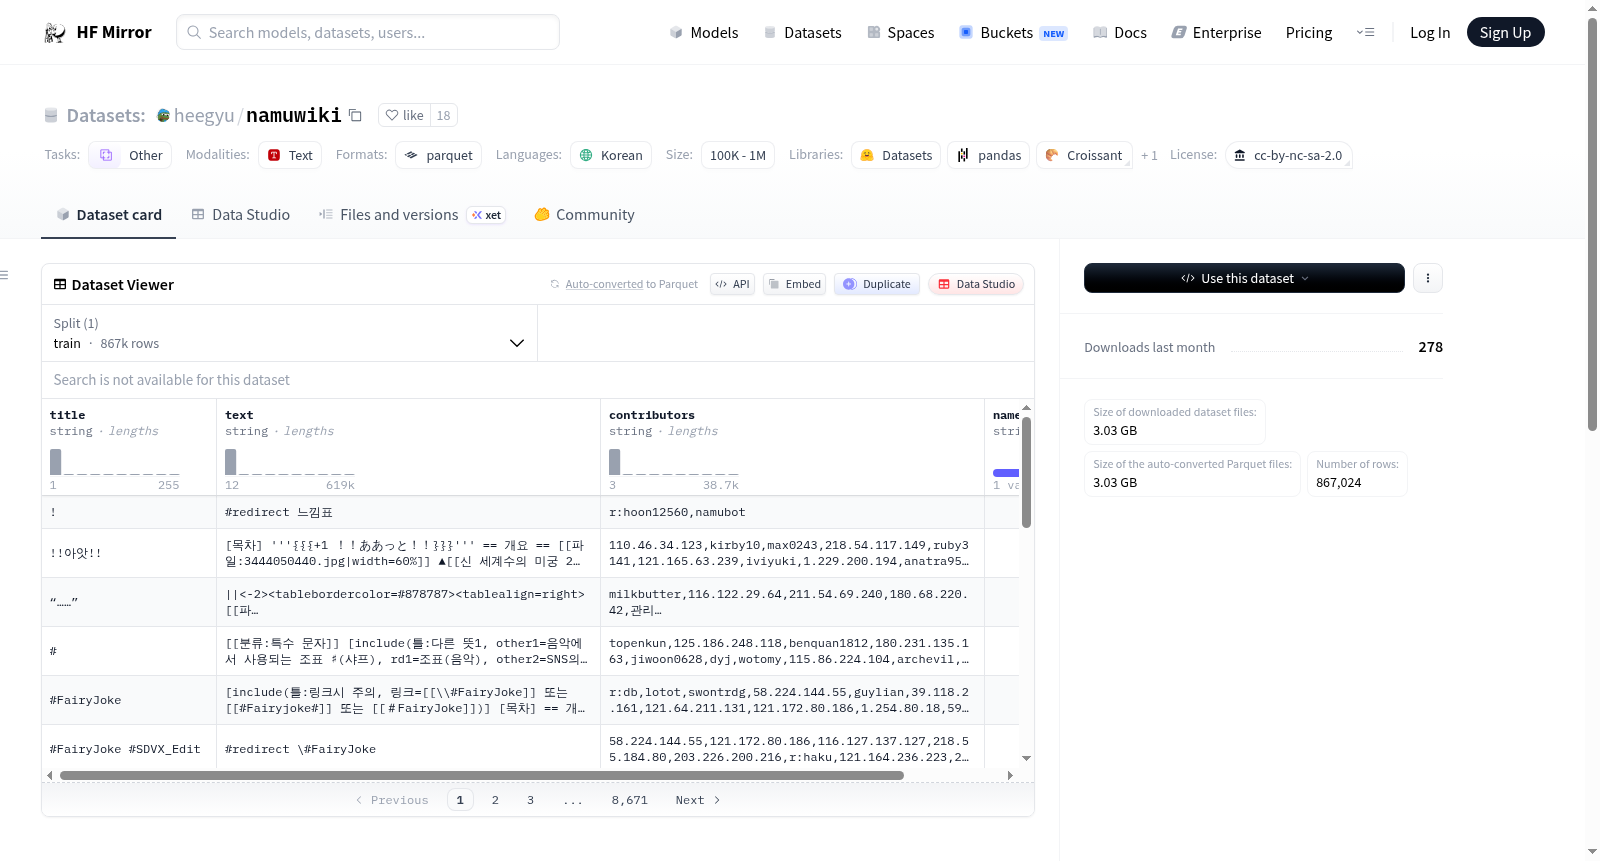Viewport: 1600px width, 861px height.
Task: Filter by the Other task tag
Action: [130, 155]
